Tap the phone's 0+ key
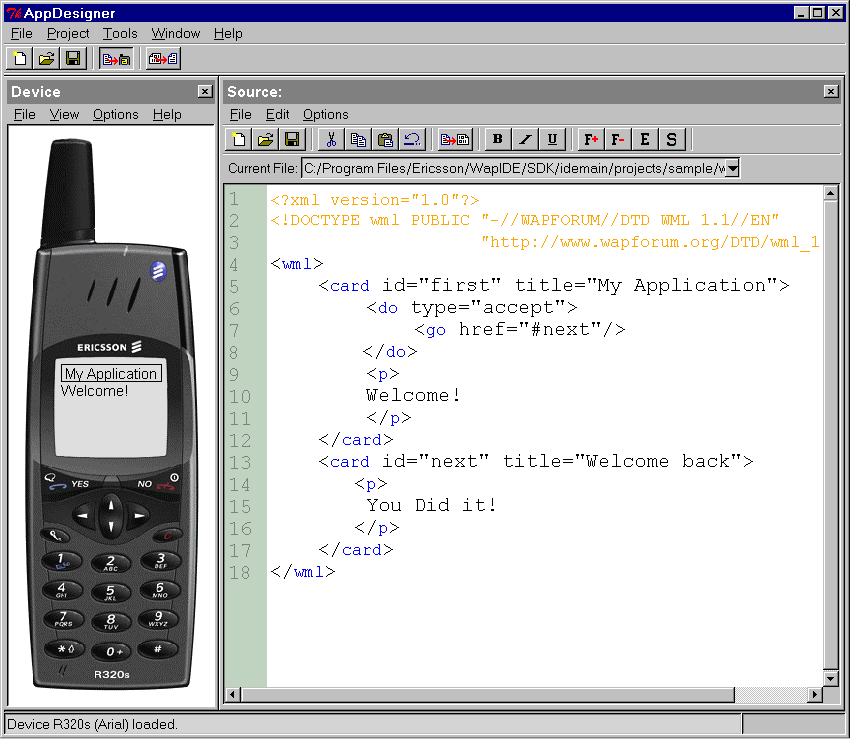Screen dimensions: 850x739 (112, 651)
